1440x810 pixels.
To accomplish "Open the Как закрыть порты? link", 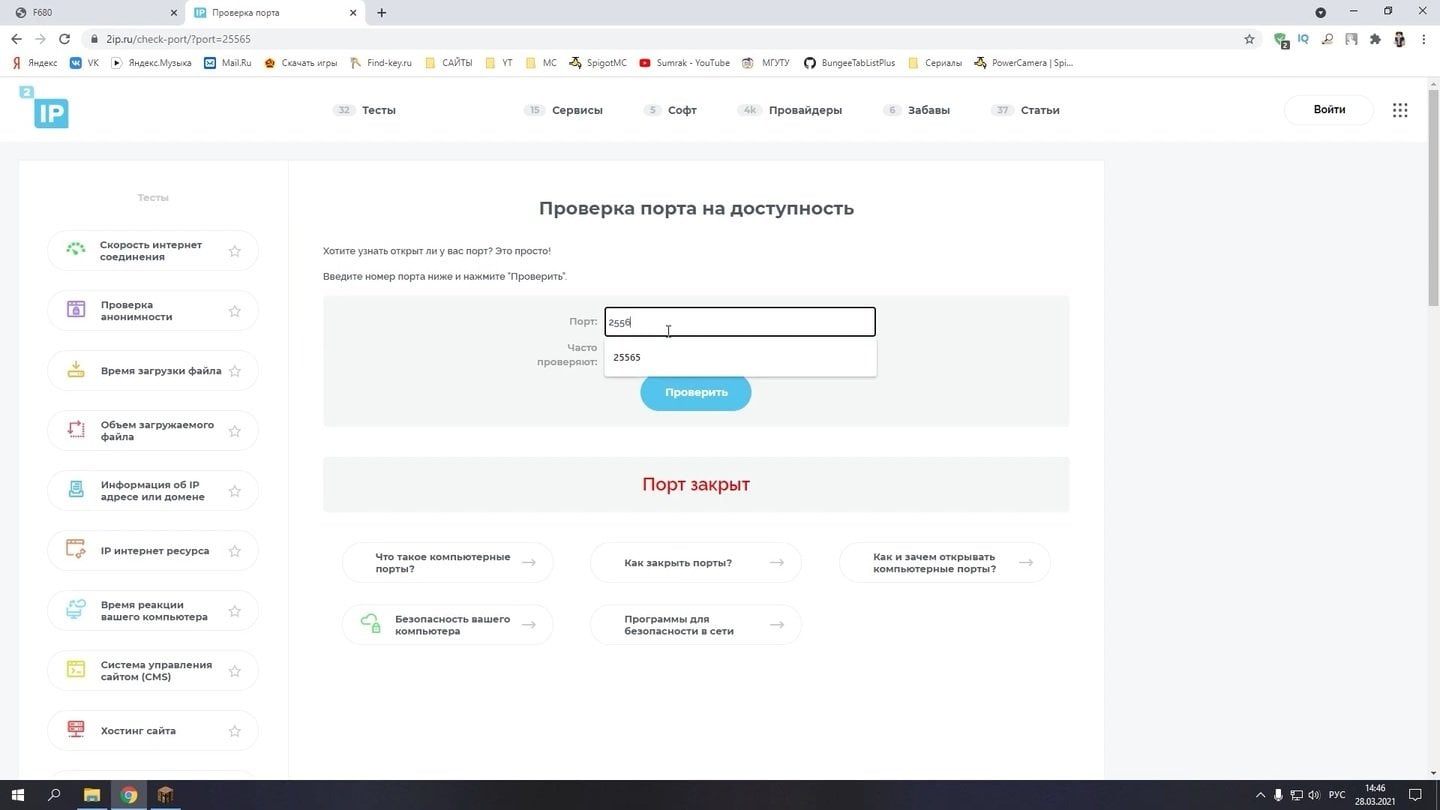I will tap(695, 562).
